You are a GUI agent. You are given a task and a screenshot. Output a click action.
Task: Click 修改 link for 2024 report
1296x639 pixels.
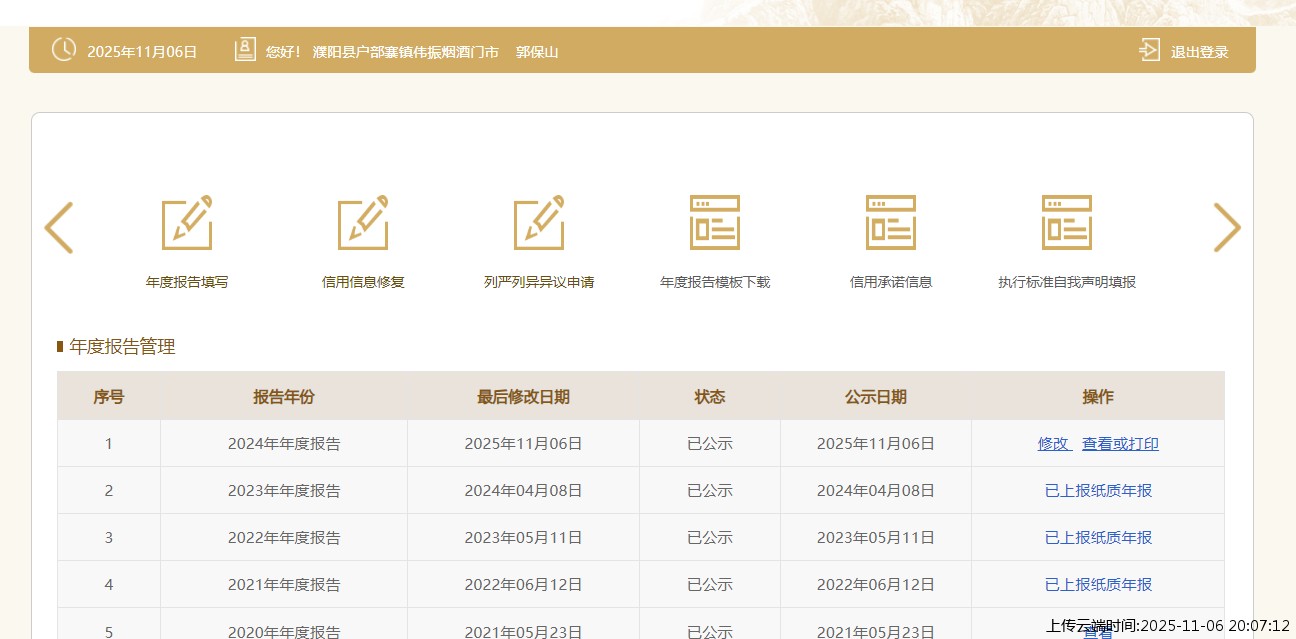click(1053, 444)
